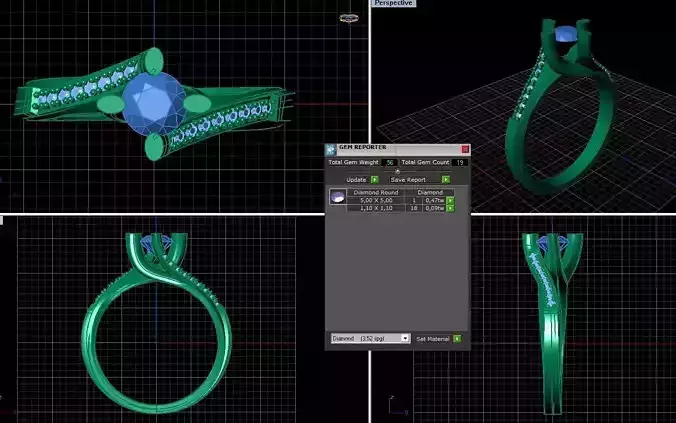676x423 pixels.
Task: Select the blue center gem in top view
Action: [x=154, y=104]
